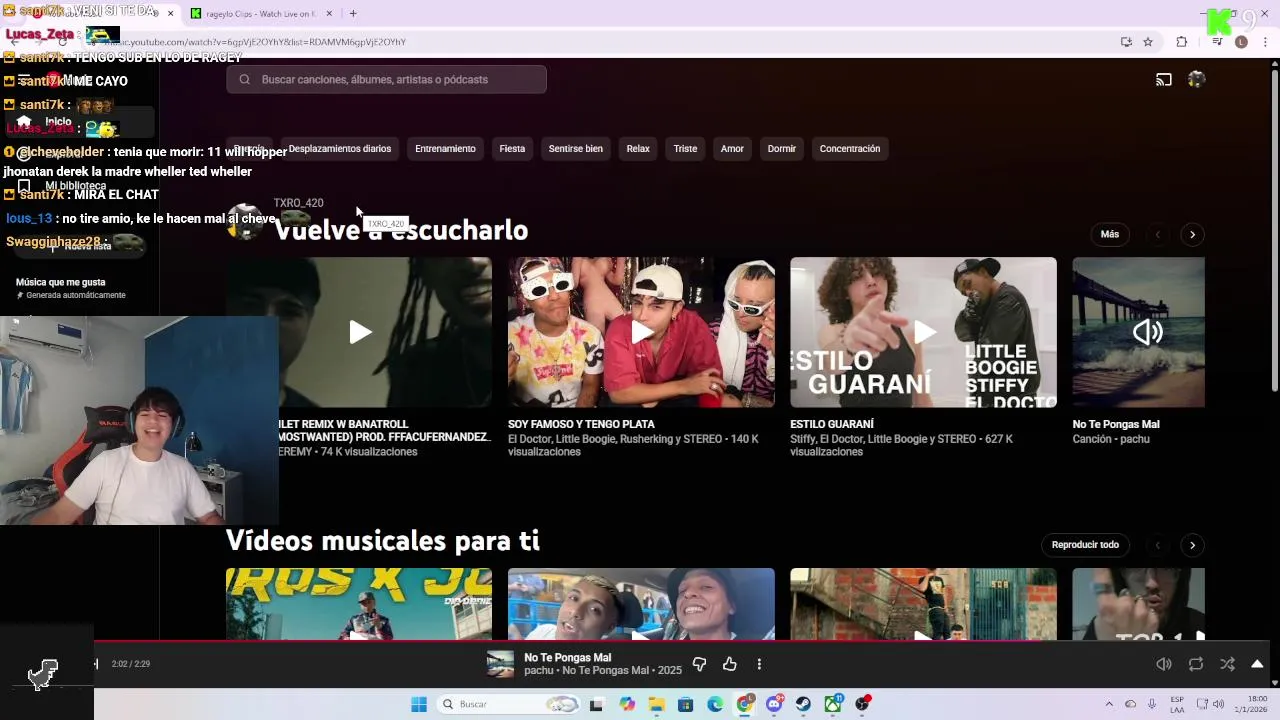Viewport: 1280px width, 720px height.
Task: Click Más in Vuelve a escucharlo
Action: click(x=1110, y=234)
